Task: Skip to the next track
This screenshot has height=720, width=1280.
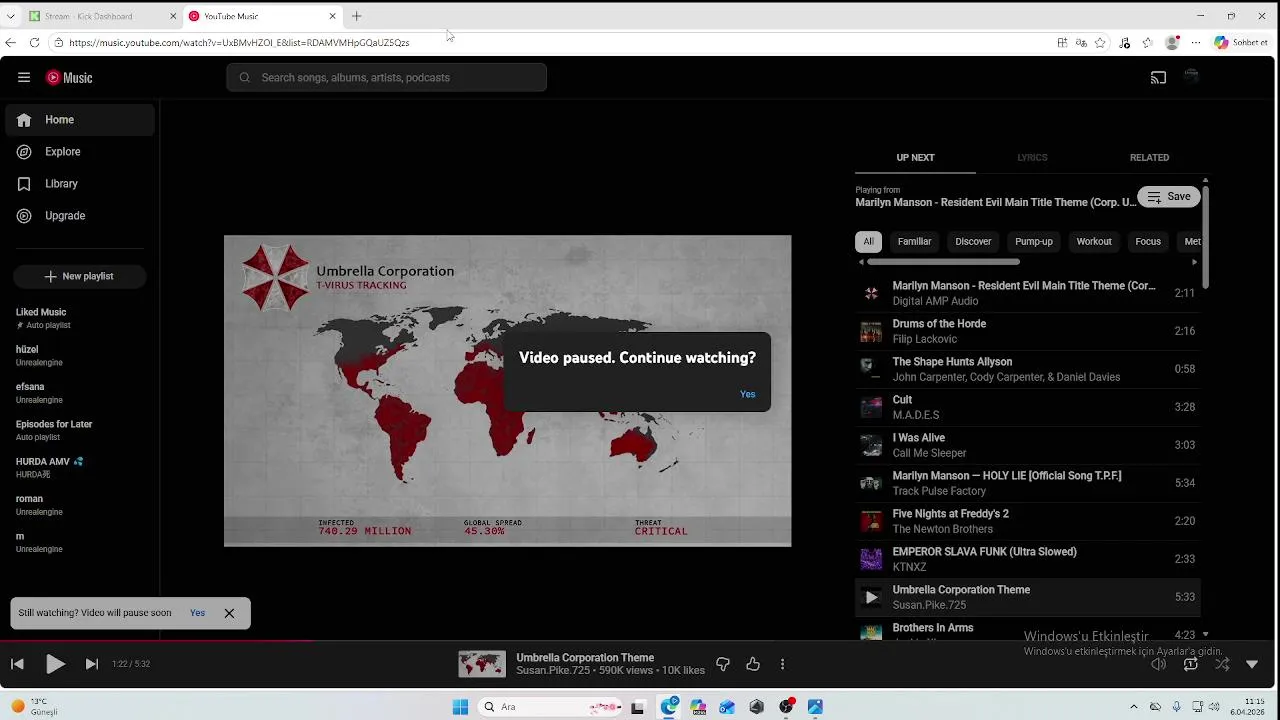Action: click(x=91, y=664)
